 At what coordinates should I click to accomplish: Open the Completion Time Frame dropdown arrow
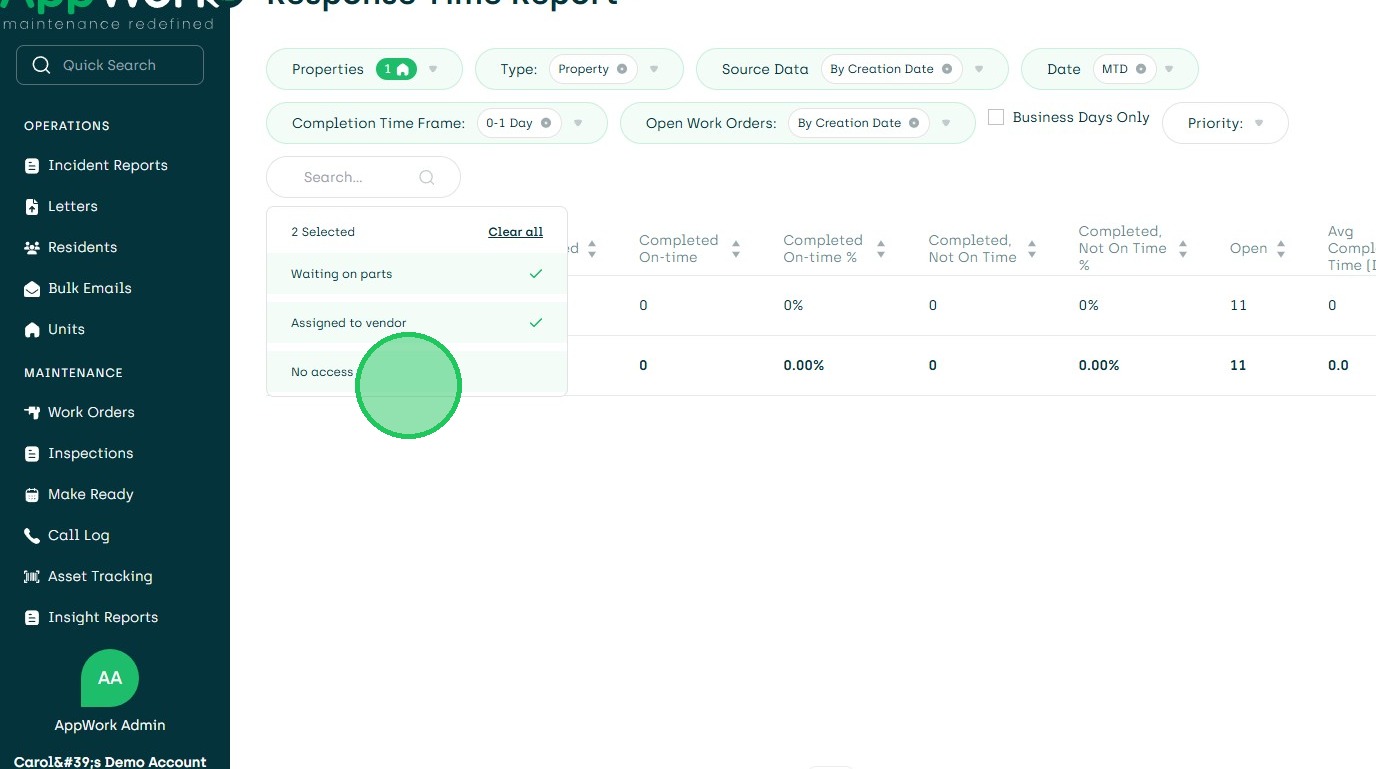[x=578, y=124]
